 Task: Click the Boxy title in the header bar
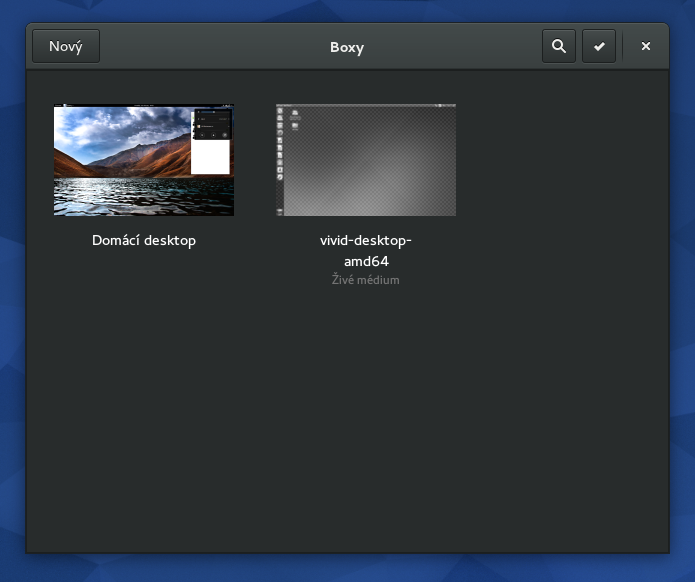pyautogui.click(x=347, y=47)
